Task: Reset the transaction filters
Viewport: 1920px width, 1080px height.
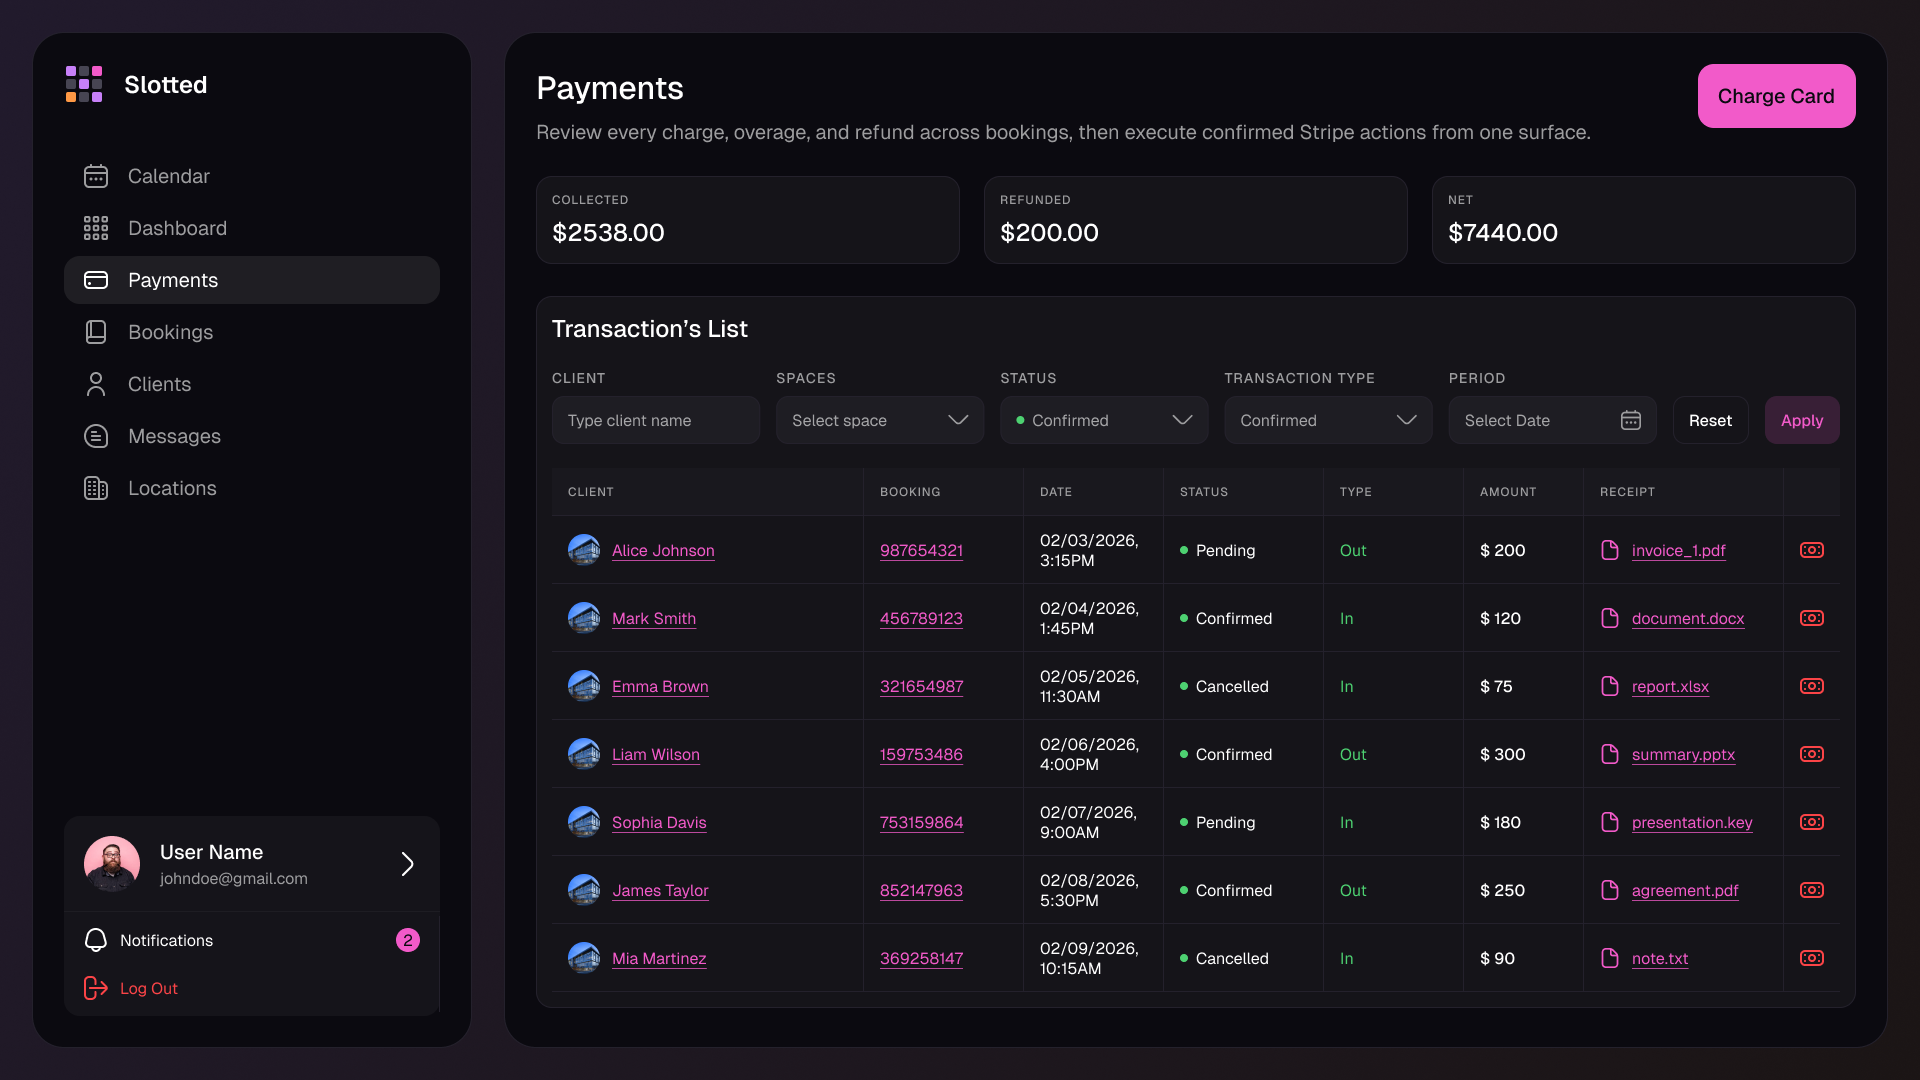Action: pos(1710,420)
